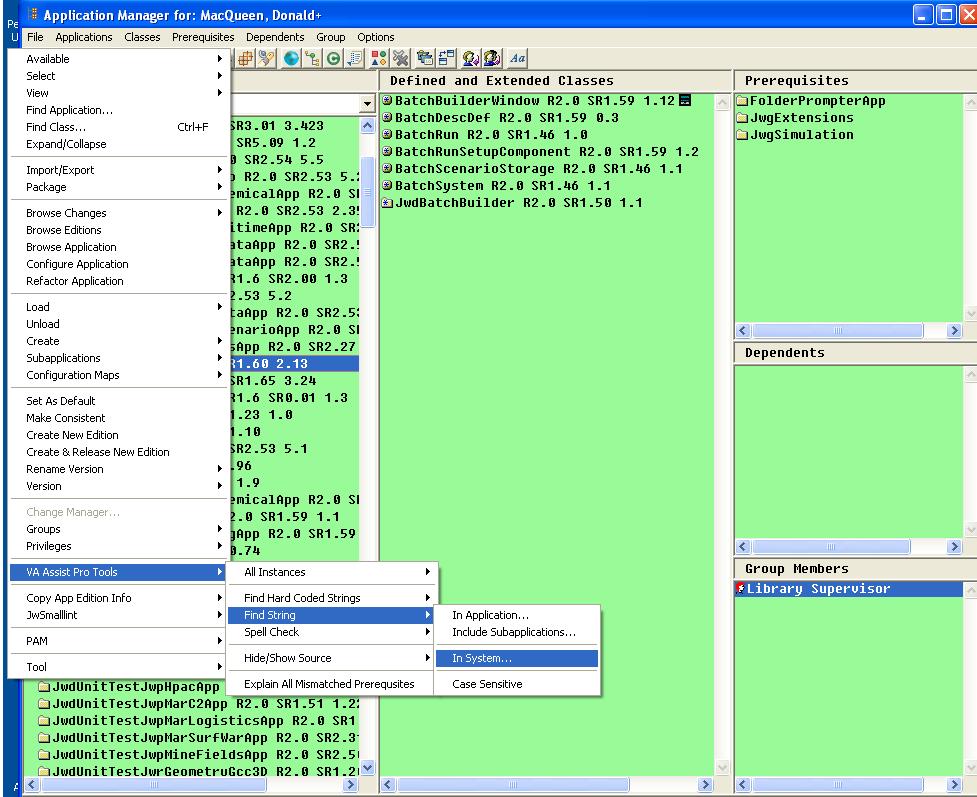Click the blue globe toolbar icon
This screenshot has width=977, height=797.
pos(291,58)
